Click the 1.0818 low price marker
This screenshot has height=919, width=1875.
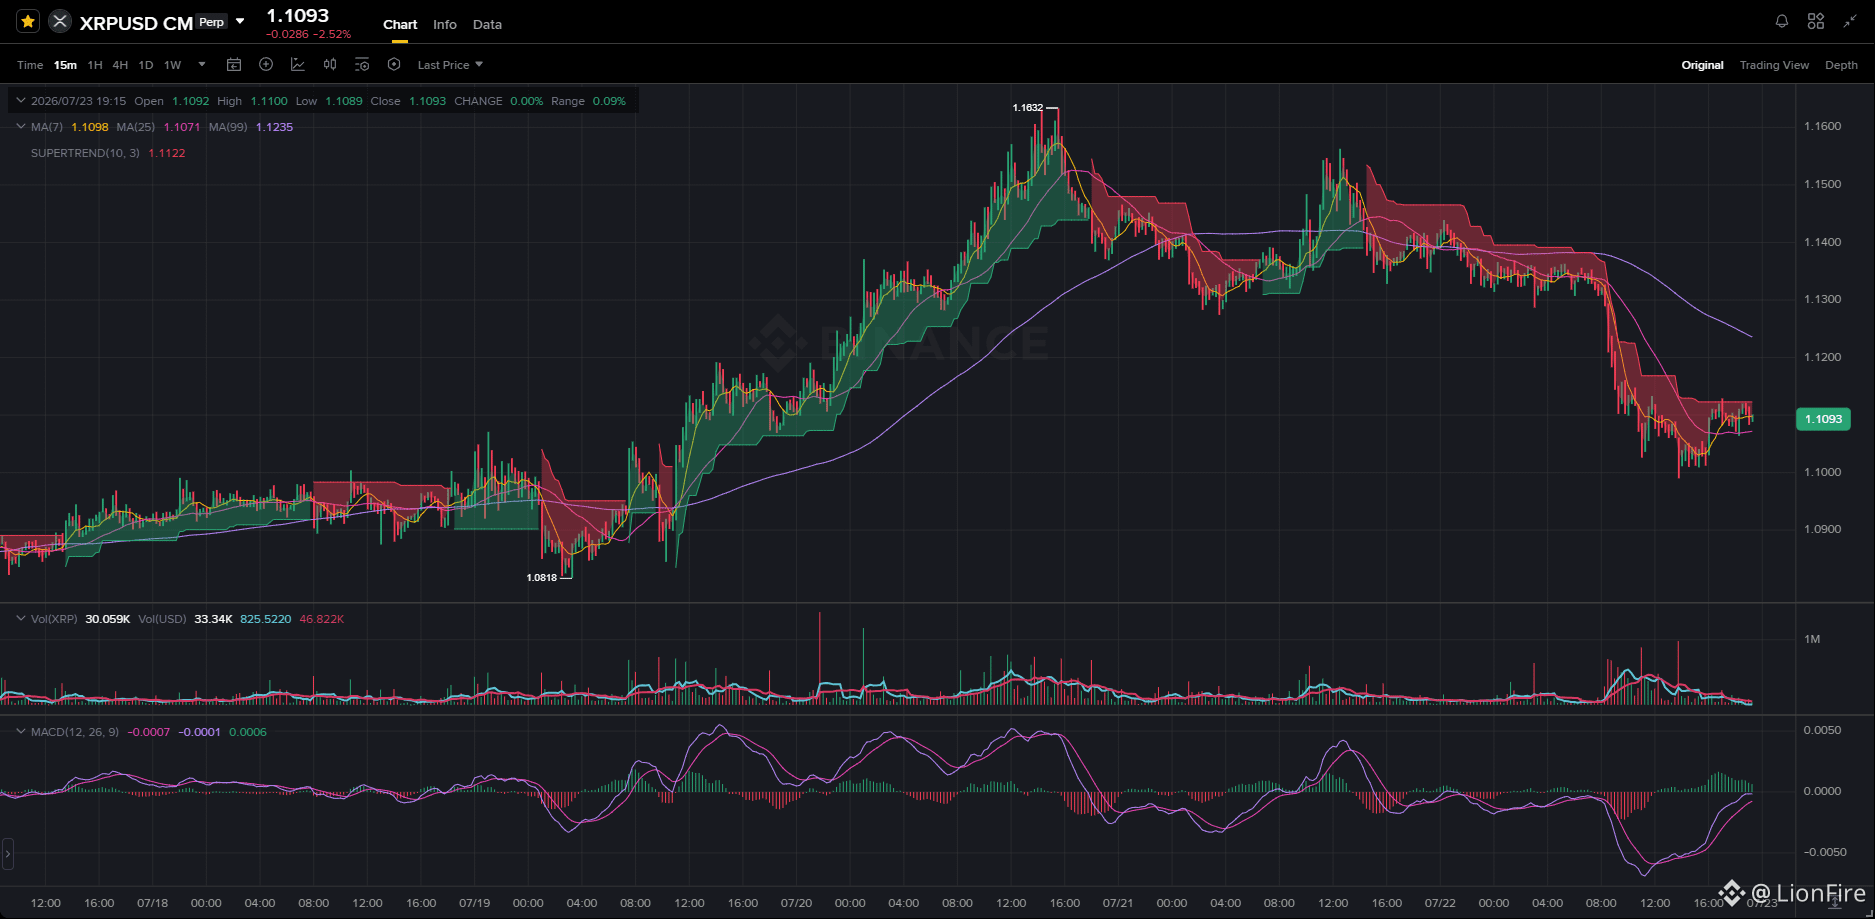(x=541, y=578)
